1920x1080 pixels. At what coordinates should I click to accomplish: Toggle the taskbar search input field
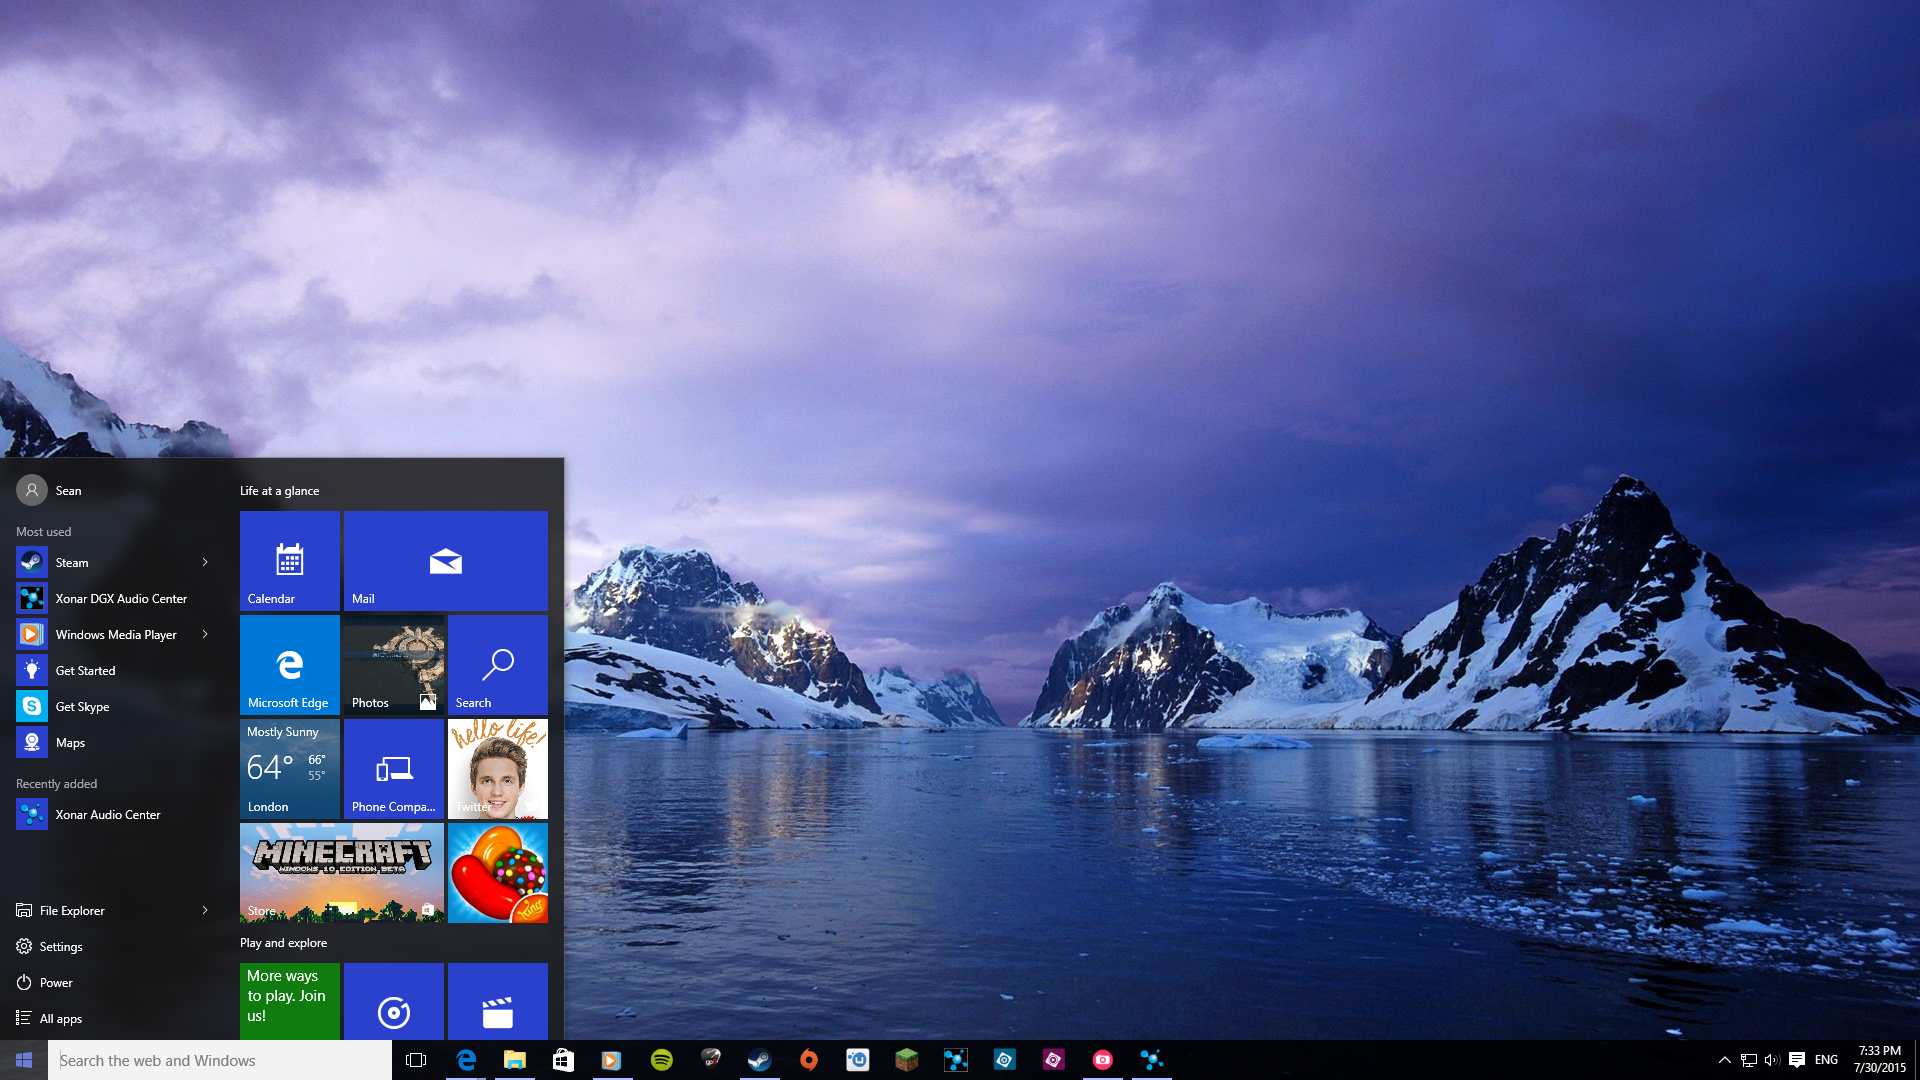[220, 1059]
